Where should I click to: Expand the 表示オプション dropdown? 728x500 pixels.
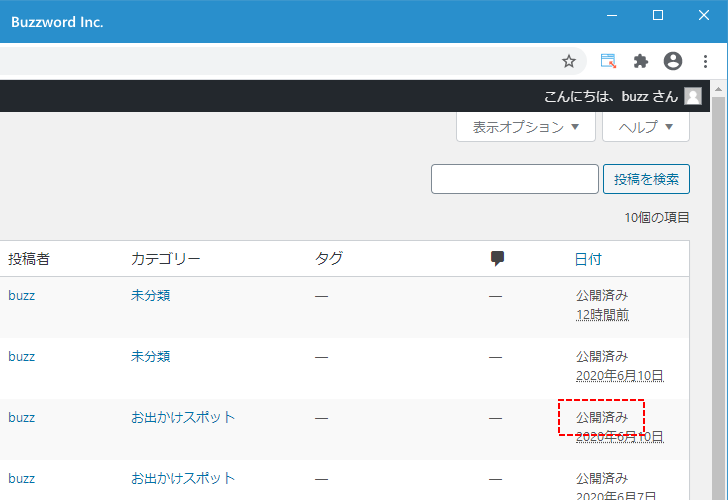[x=526, y=127]
